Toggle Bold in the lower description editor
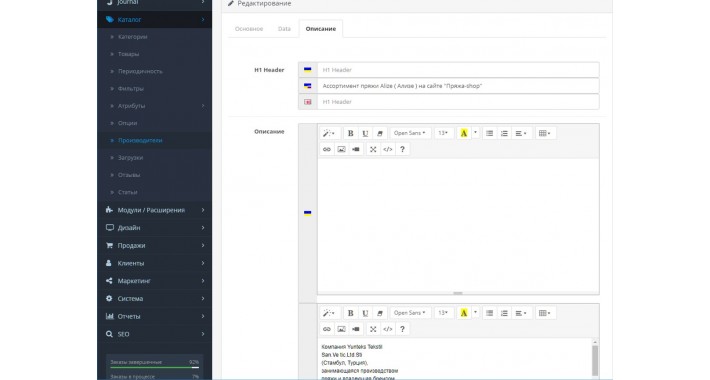 (x=350, y=313)
